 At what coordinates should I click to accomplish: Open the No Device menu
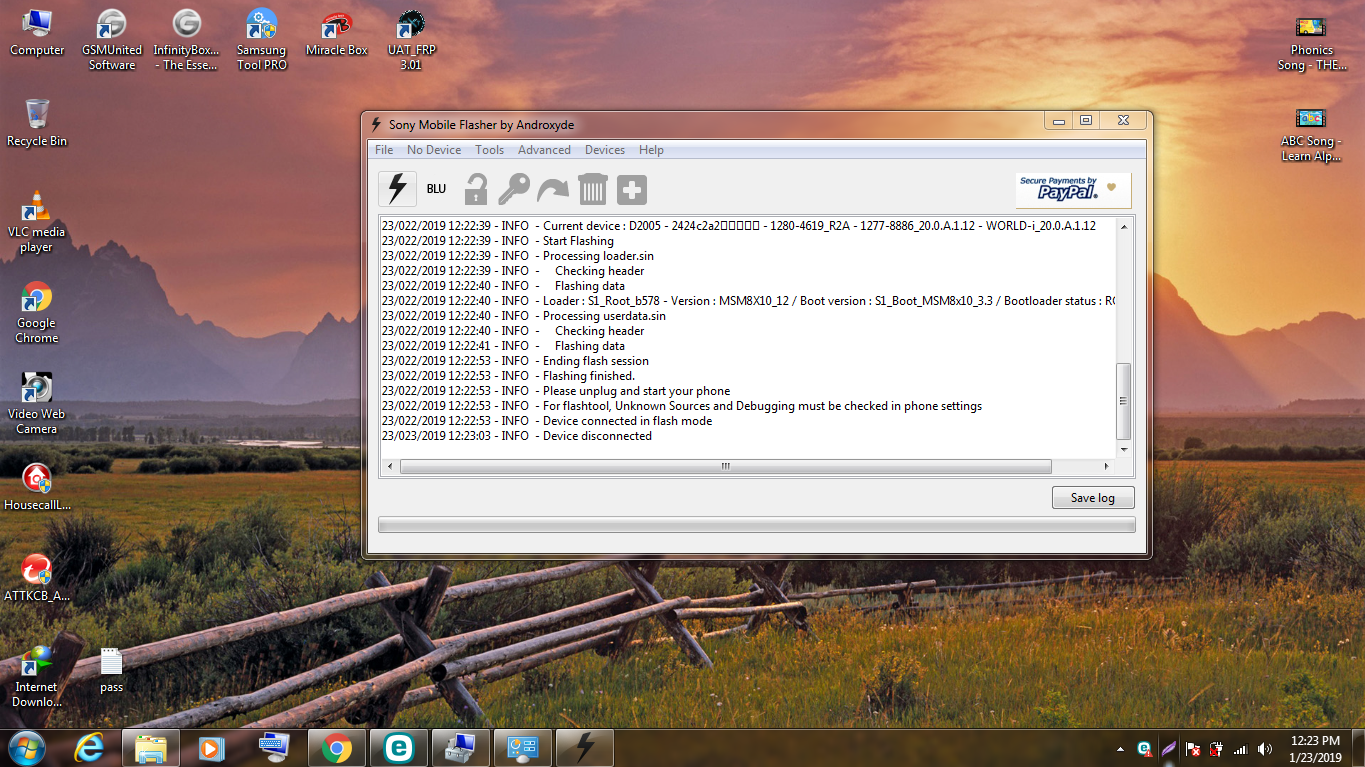(x=434, y=150)
